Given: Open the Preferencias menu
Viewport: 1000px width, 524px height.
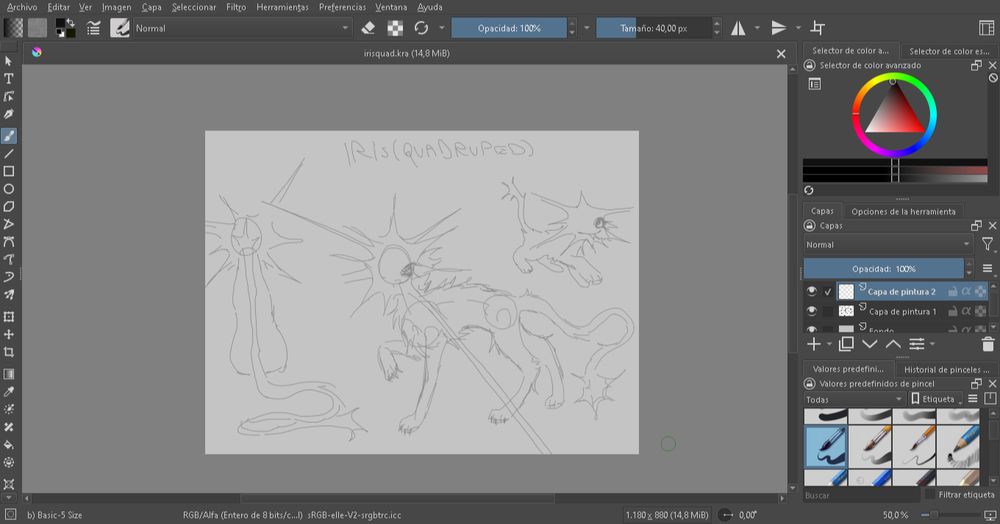Looking at the screenshot, I should coord(342,7).
